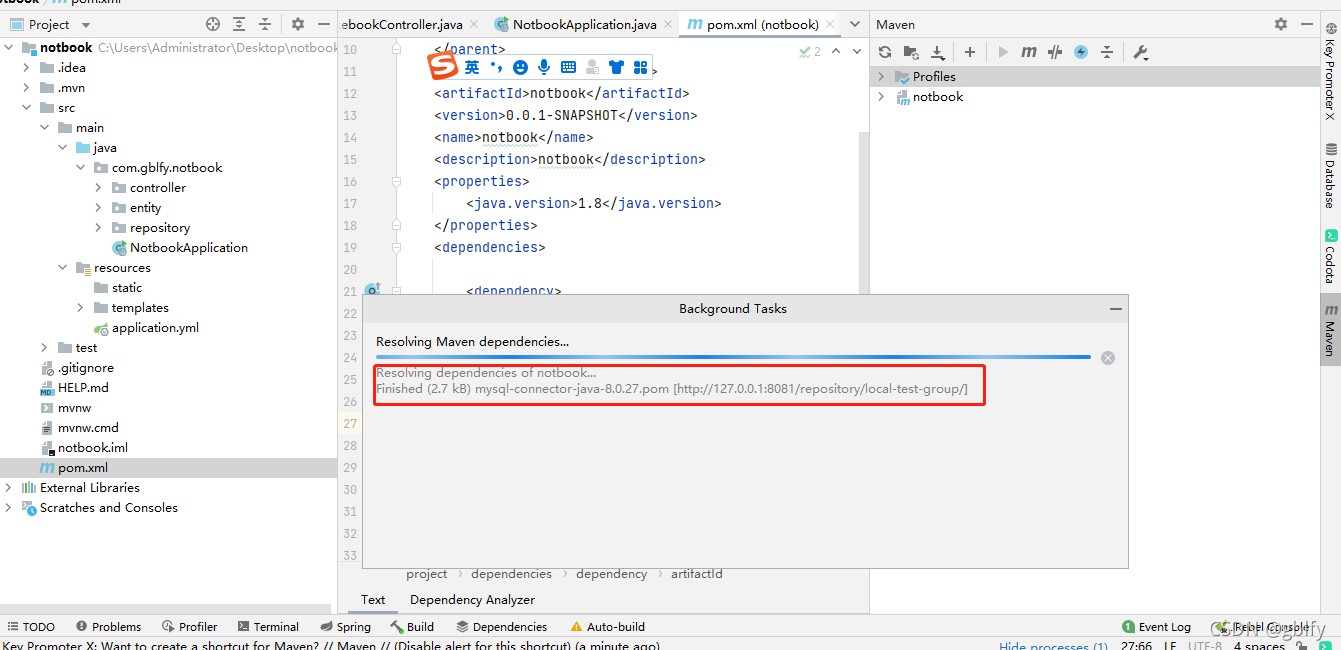Image resolution: width=1341 pixels, height=650 pixels.
Task: Toggle Skip Tests mode lightning icon
Action: [1081, 52]
